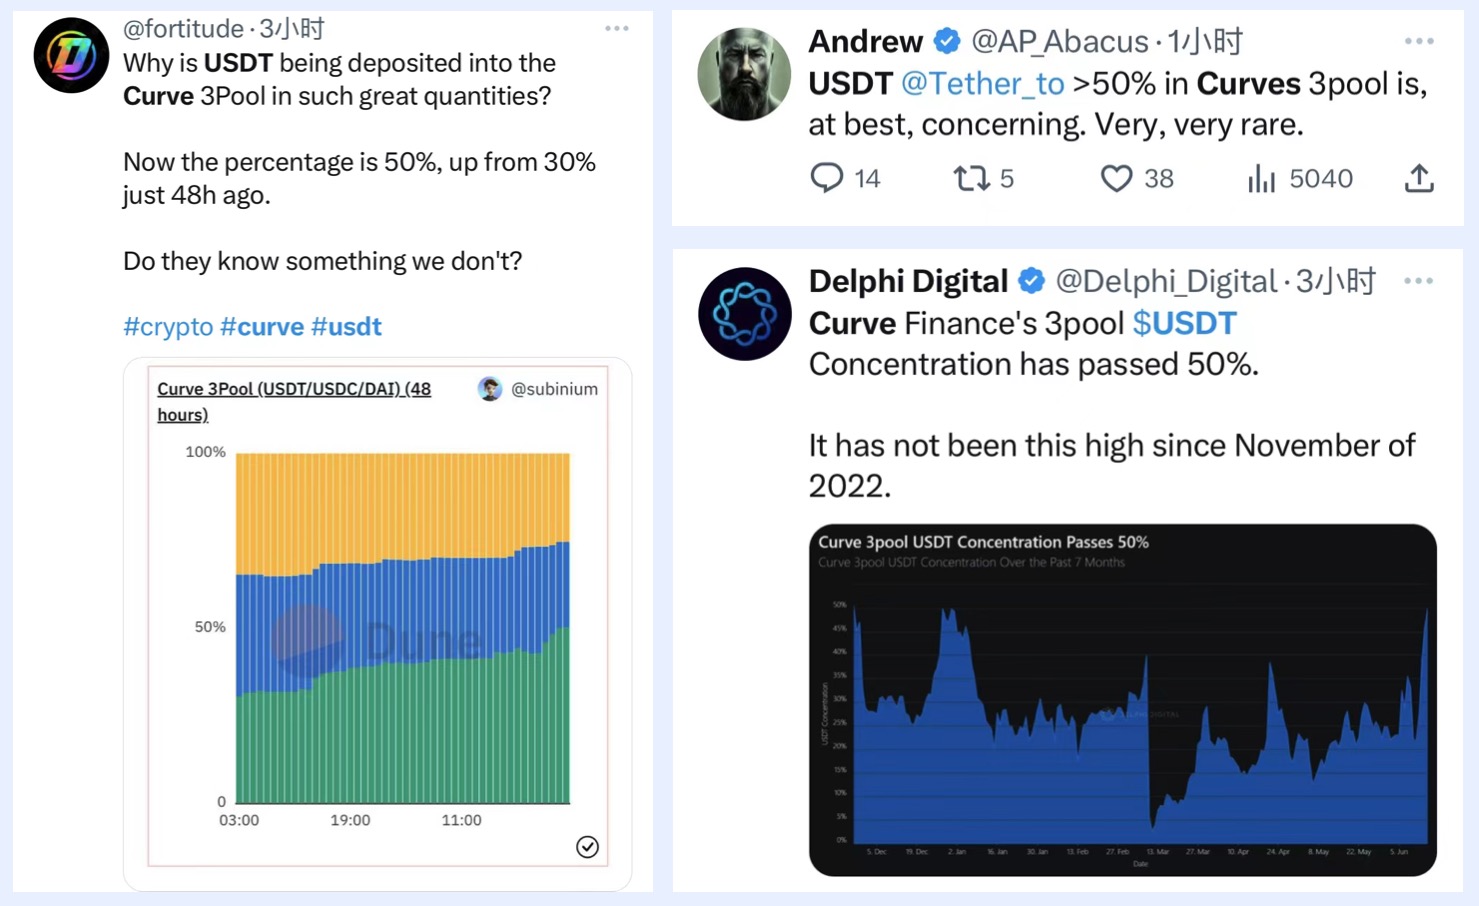The image size is (1479, 906).
Task: Open the #crypto hashtag link
Action: click(x=168, y=327)
